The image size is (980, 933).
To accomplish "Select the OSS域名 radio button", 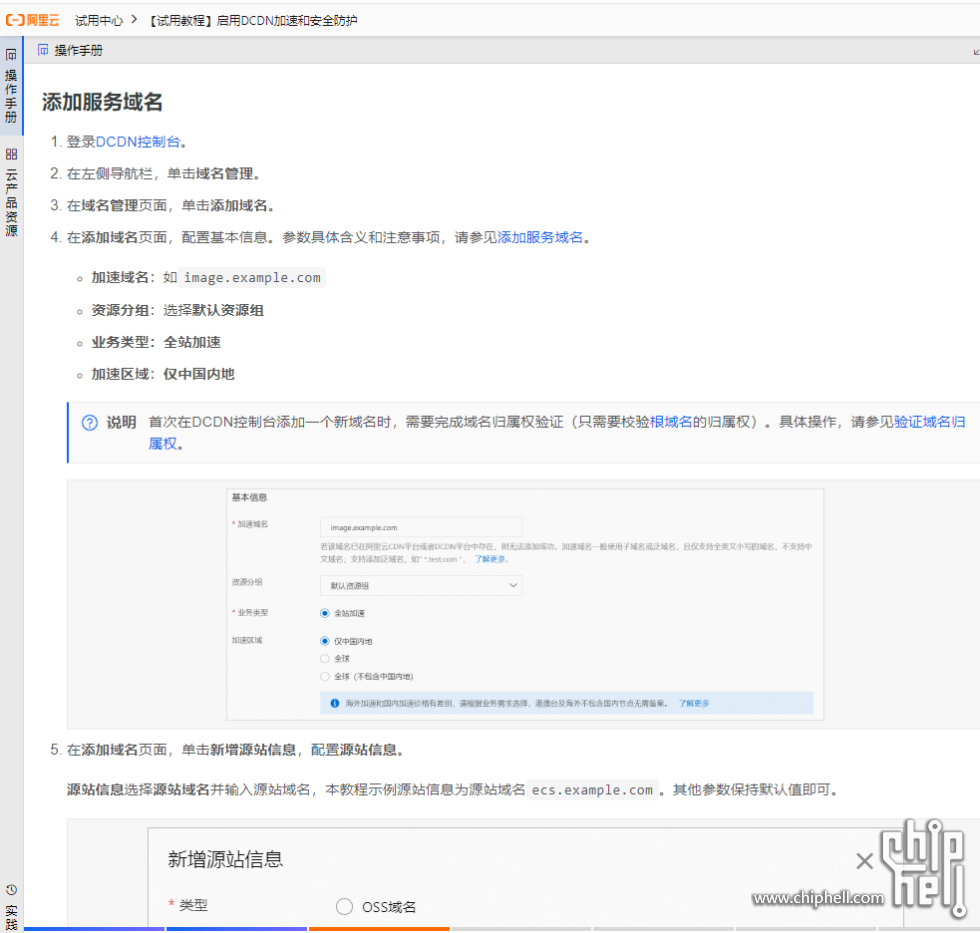I will (x=344, y=907).
